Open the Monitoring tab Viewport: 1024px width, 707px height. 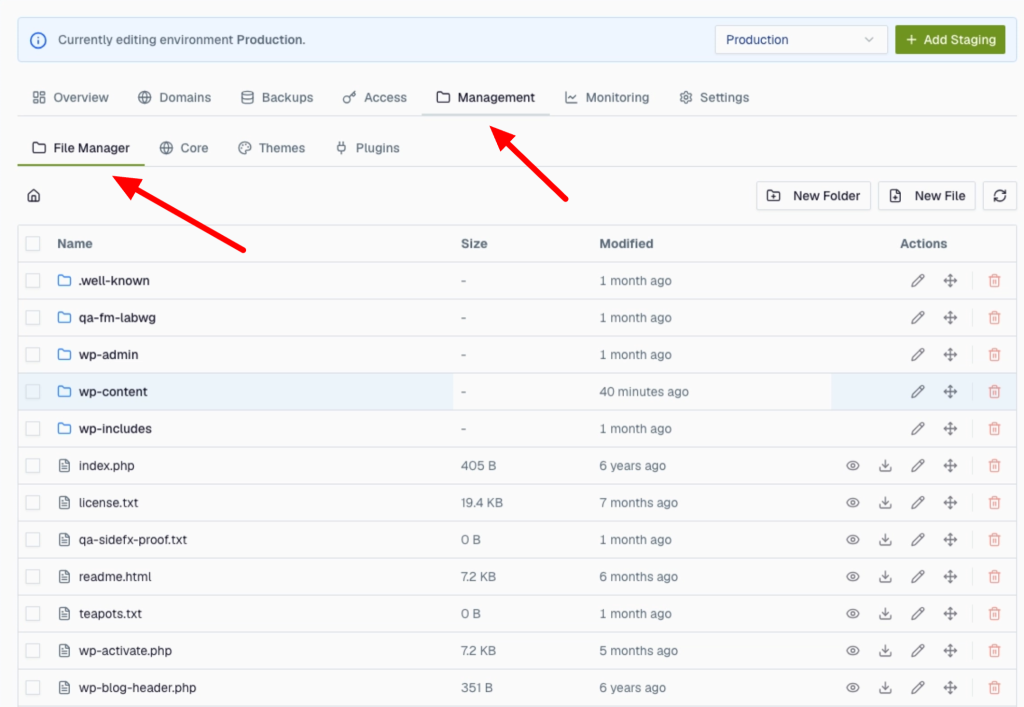[x=607, y=97]
